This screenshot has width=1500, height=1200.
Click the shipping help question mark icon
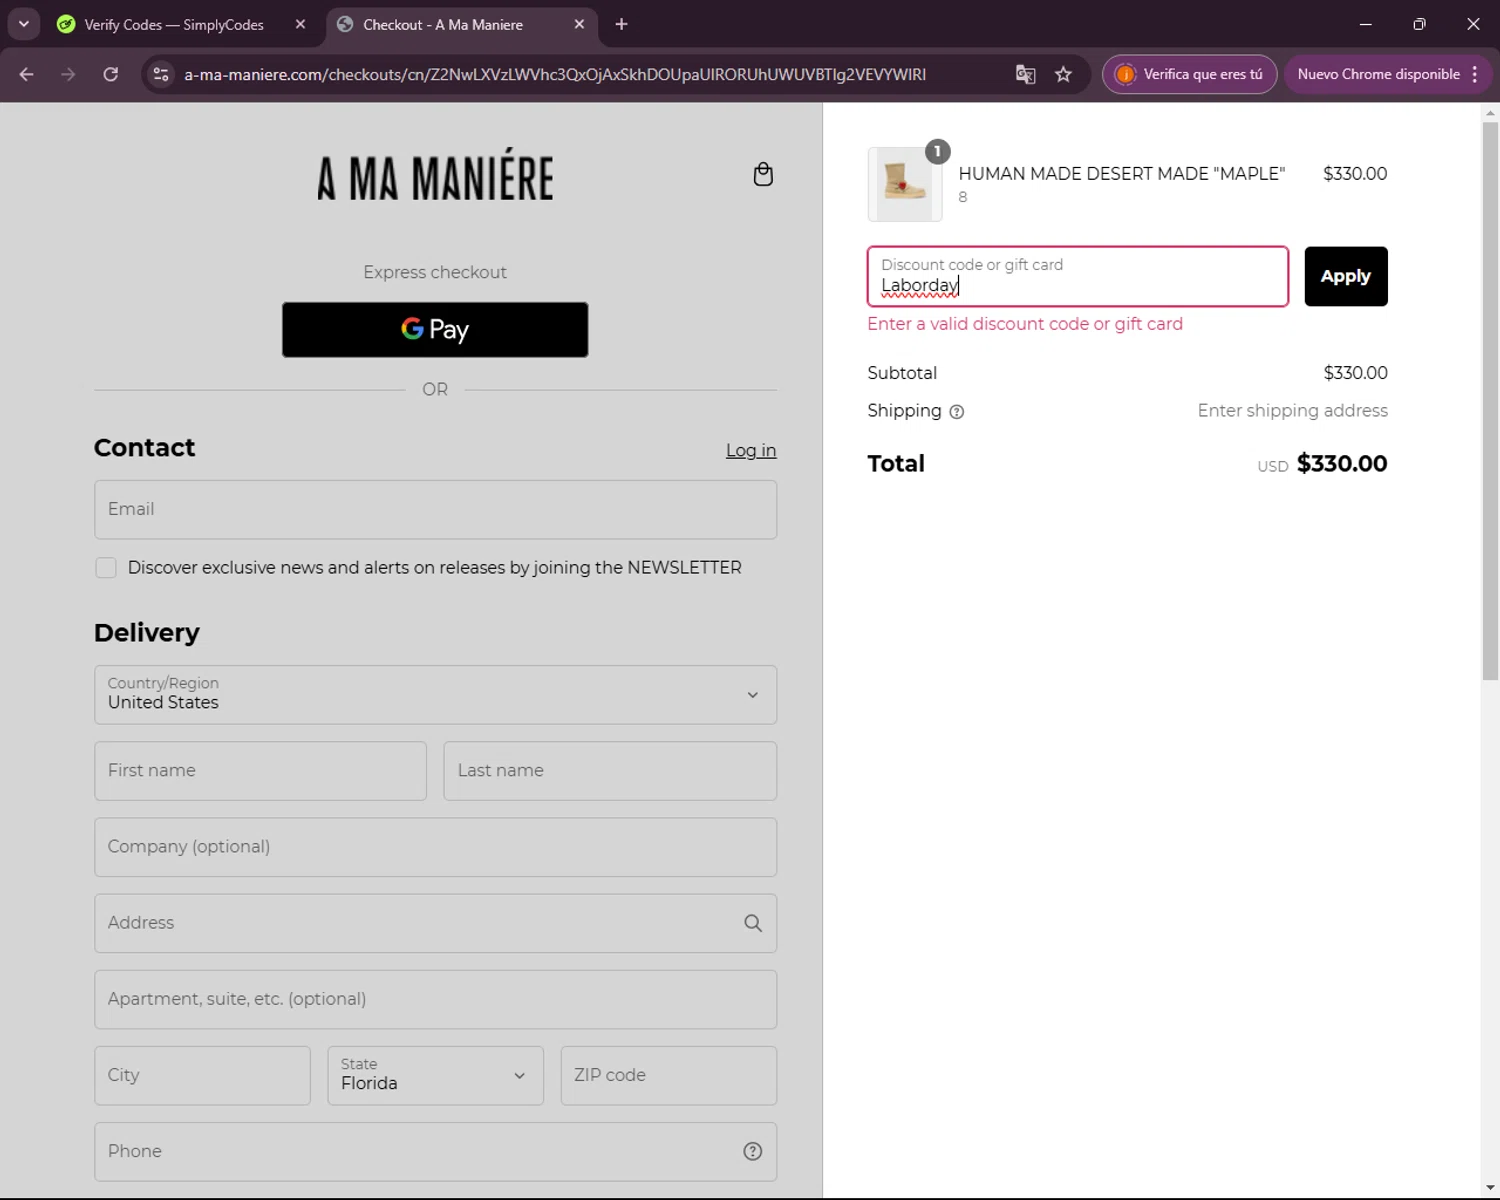click(x=957, y=412)
